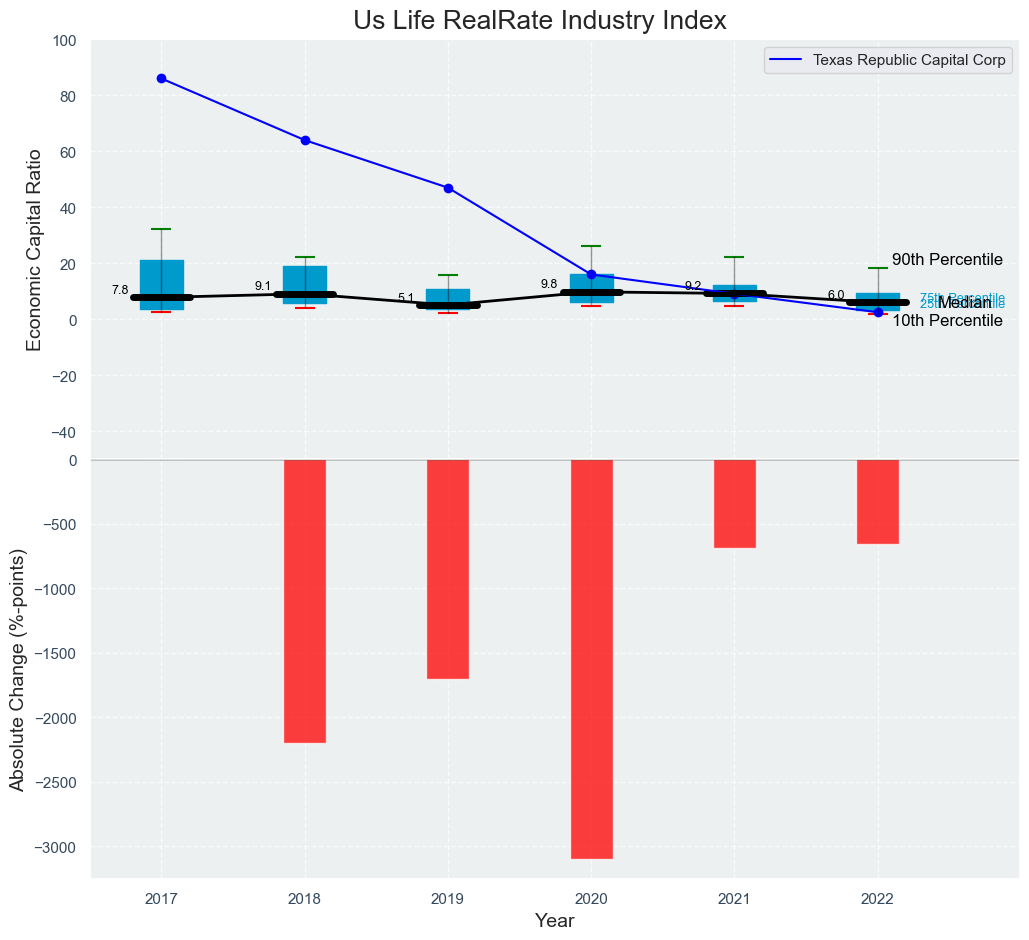Click the 7.8 median value label

(120, 290)
